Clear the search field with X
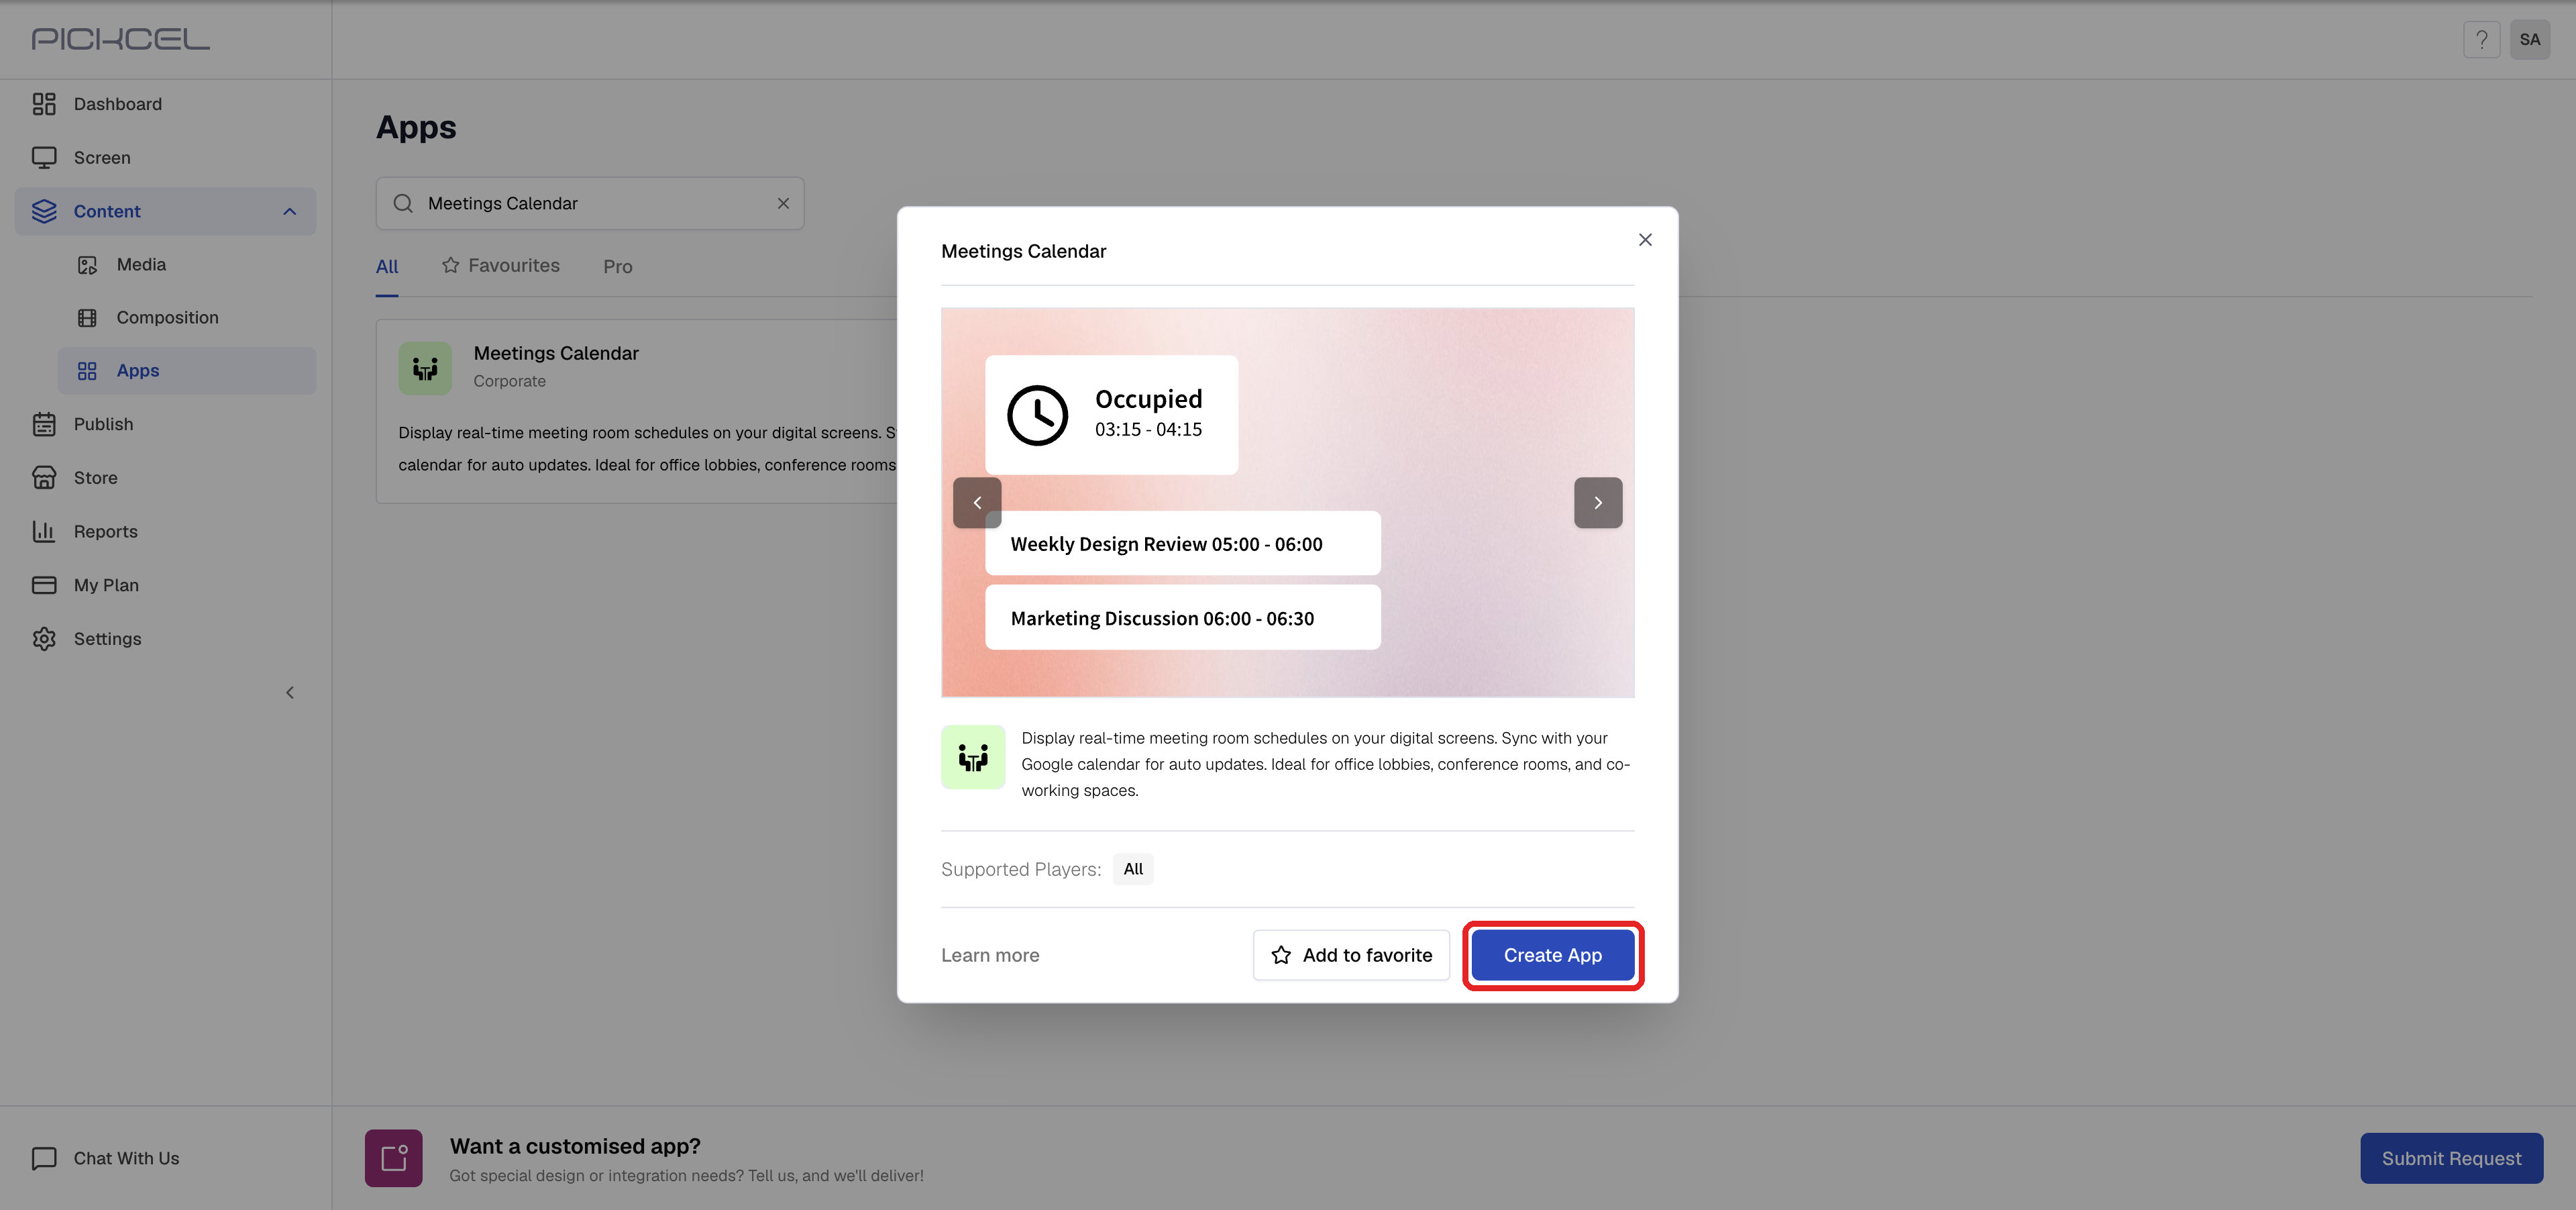The image size is (2576, 1210). pos(783,203)
